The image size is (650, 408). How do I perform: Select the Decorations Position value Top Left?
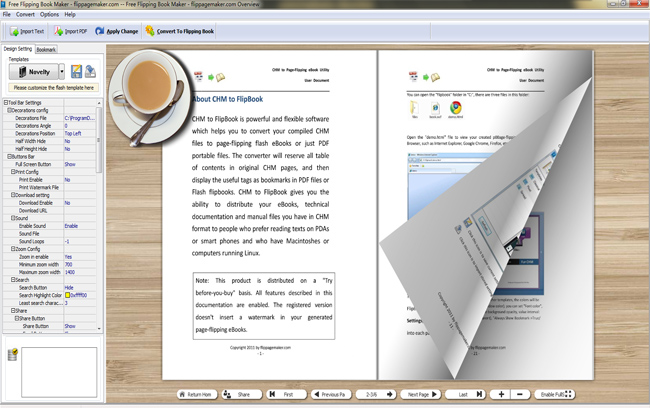80,134
